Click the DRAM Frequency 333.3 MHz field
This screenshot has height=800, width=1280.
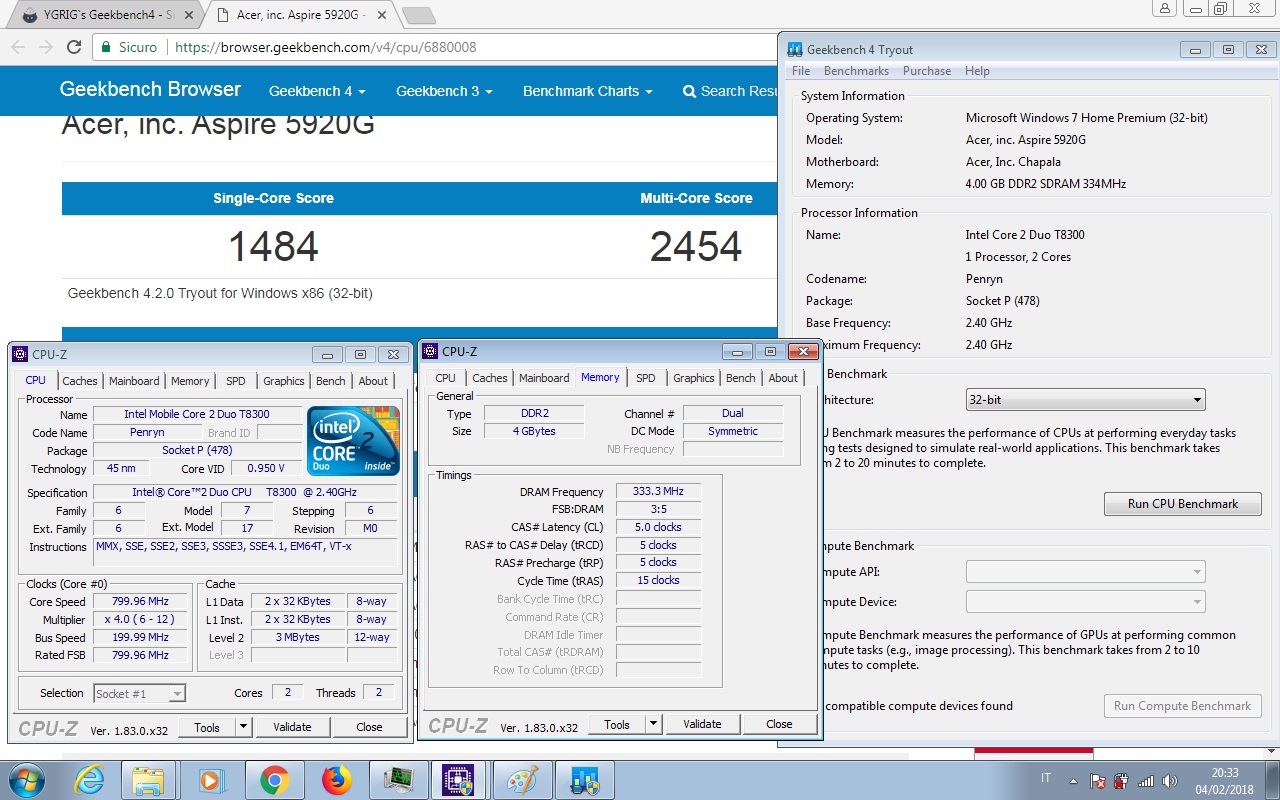click(x=658, y=492)
